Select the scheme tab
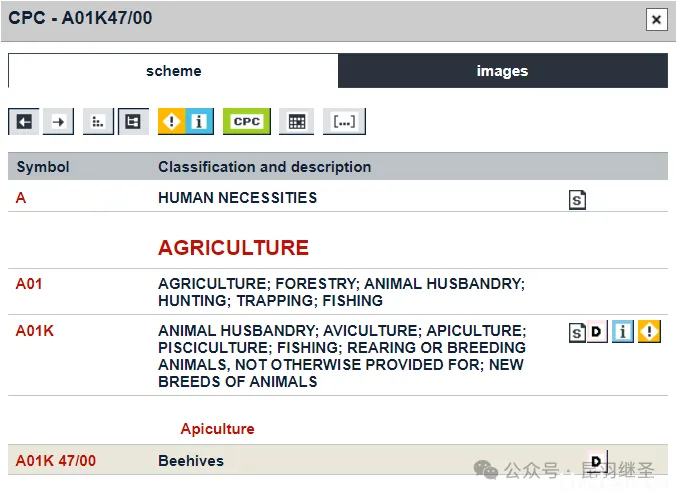The height and width of the screenshot is (497, 676). [x=173, y=71]
